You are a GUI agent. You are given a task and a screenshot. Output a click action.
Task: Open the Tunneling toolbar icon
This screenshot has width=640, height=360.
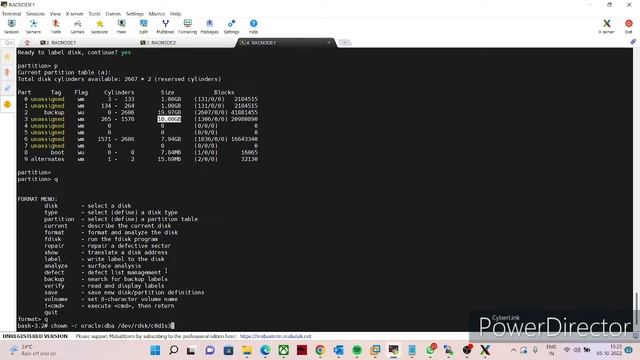187,26
